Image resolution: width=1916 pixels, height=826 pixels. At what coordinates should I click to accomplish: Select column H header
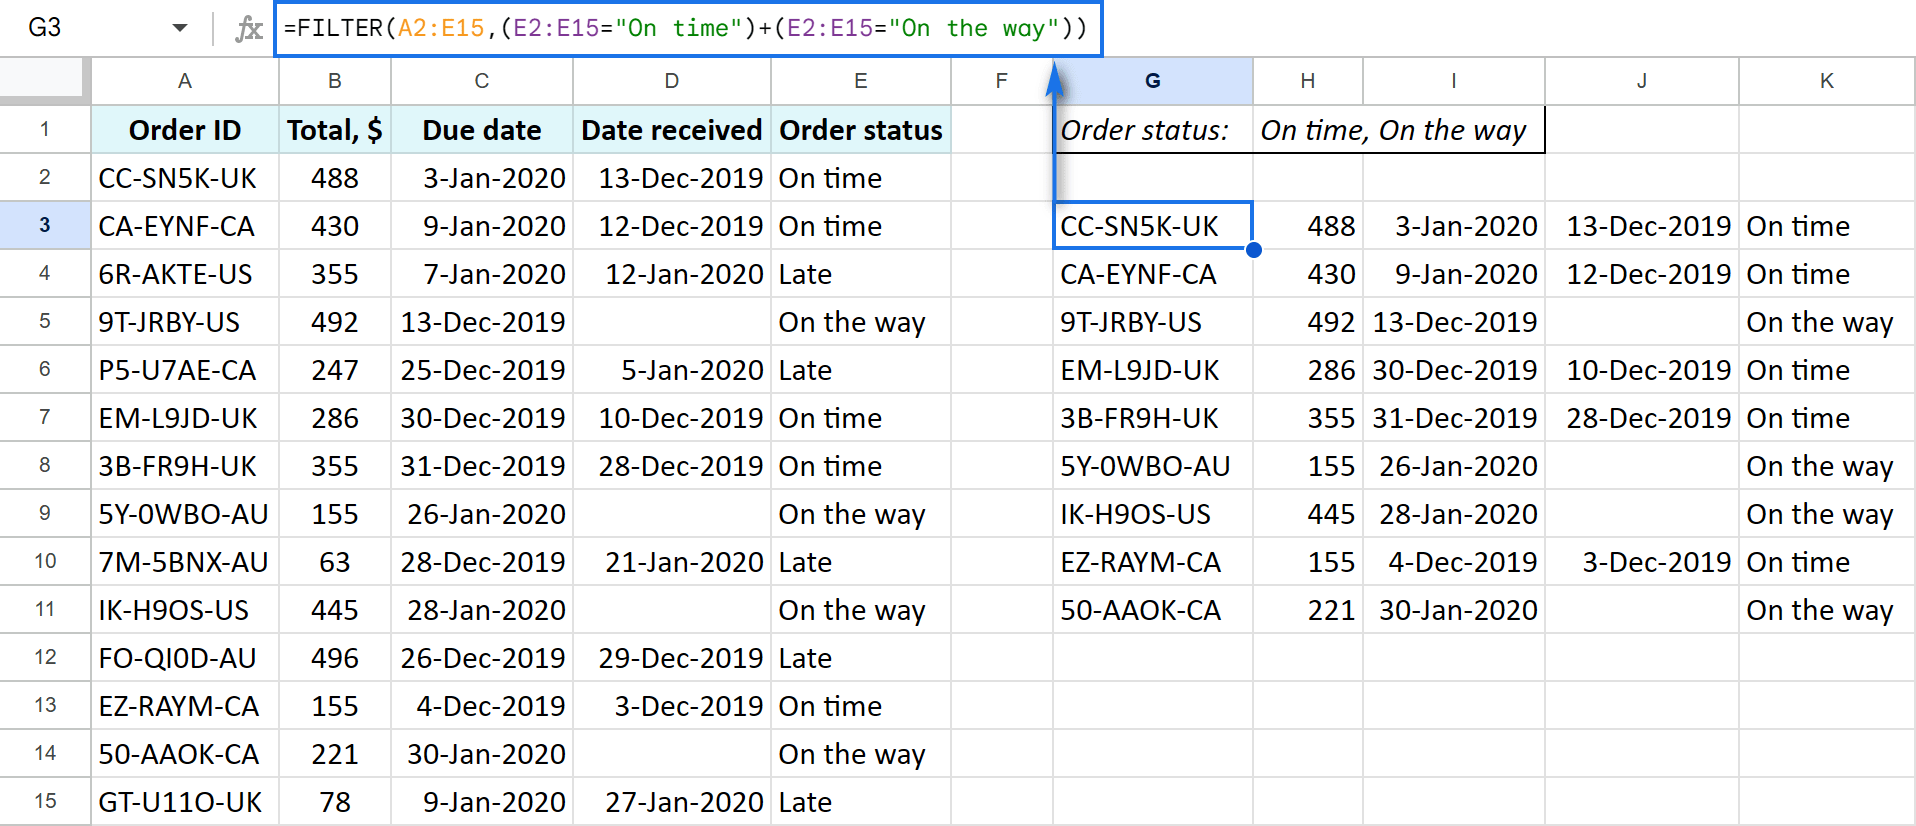(x=1307, y=81)
